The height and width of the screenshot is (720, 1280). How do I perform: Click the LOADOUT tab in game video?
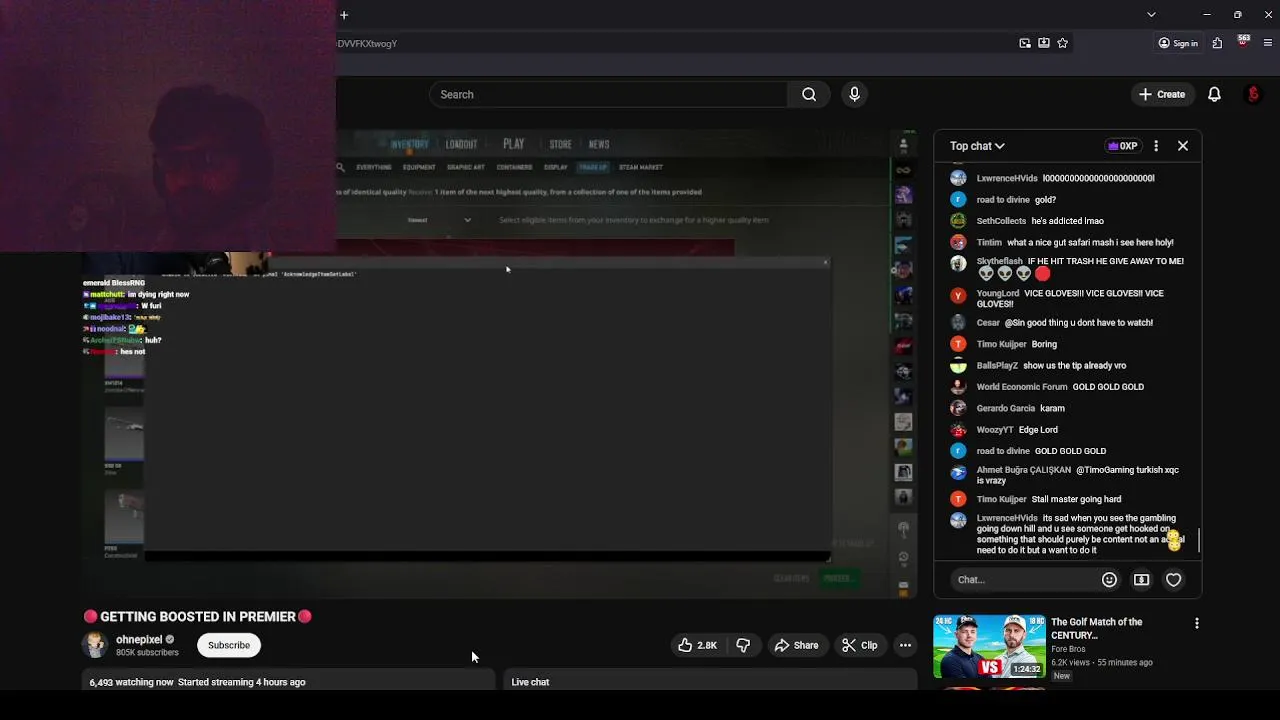(x=461, y=144)
